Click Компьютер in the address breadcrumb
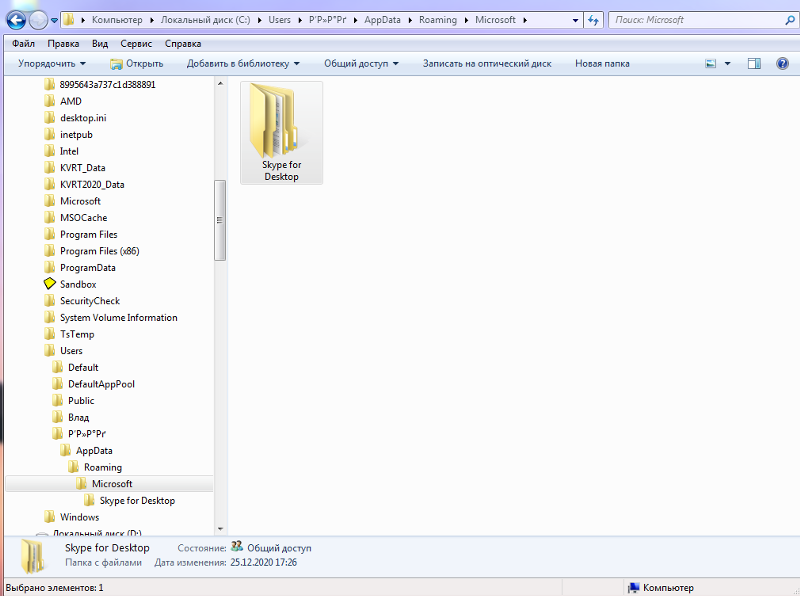 (117, 20)
